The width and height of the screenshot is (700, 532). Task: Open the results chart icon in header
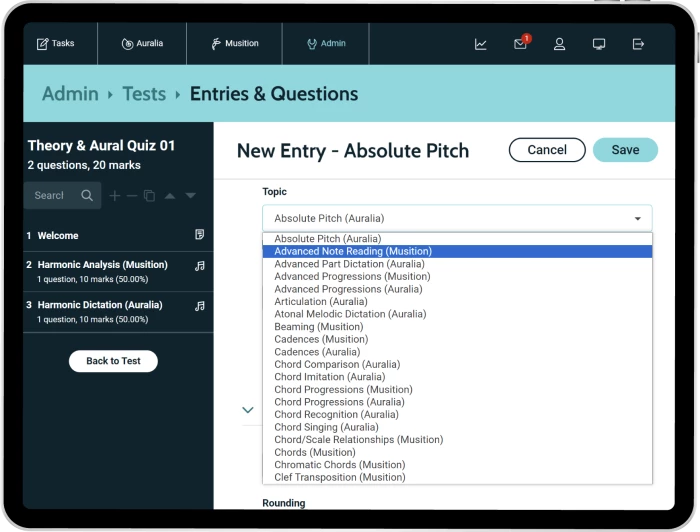click(x=481, y=44)
